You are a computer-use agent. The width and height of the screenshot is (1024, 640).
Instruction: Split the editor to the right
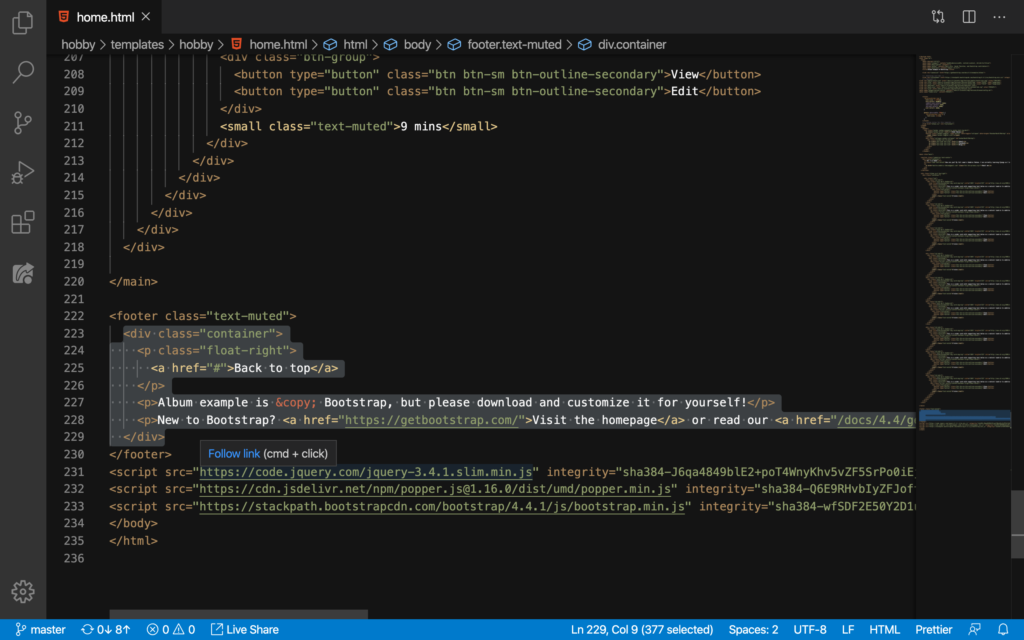click(969, 17)
